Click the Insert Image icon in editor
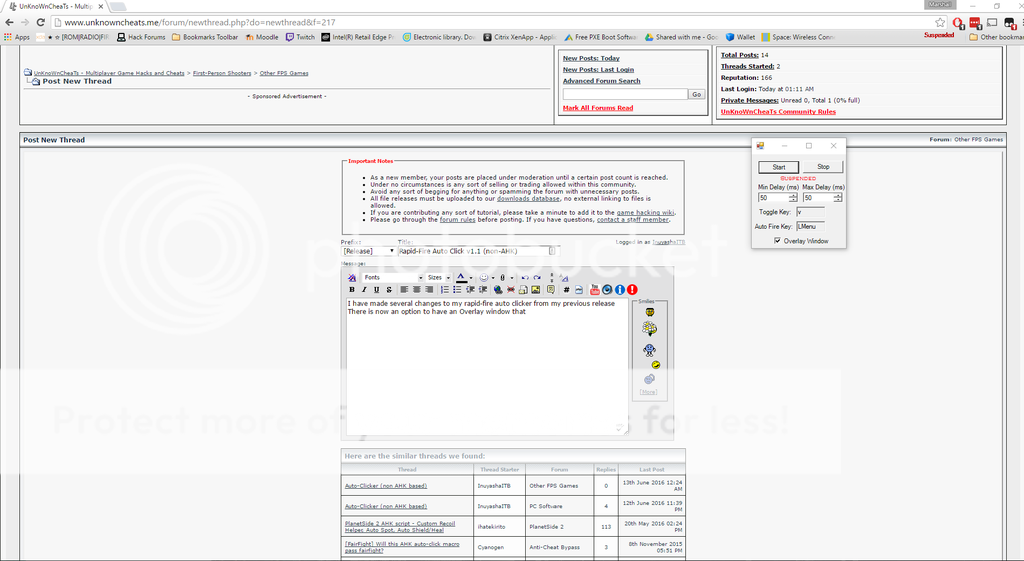 [536, 290]
